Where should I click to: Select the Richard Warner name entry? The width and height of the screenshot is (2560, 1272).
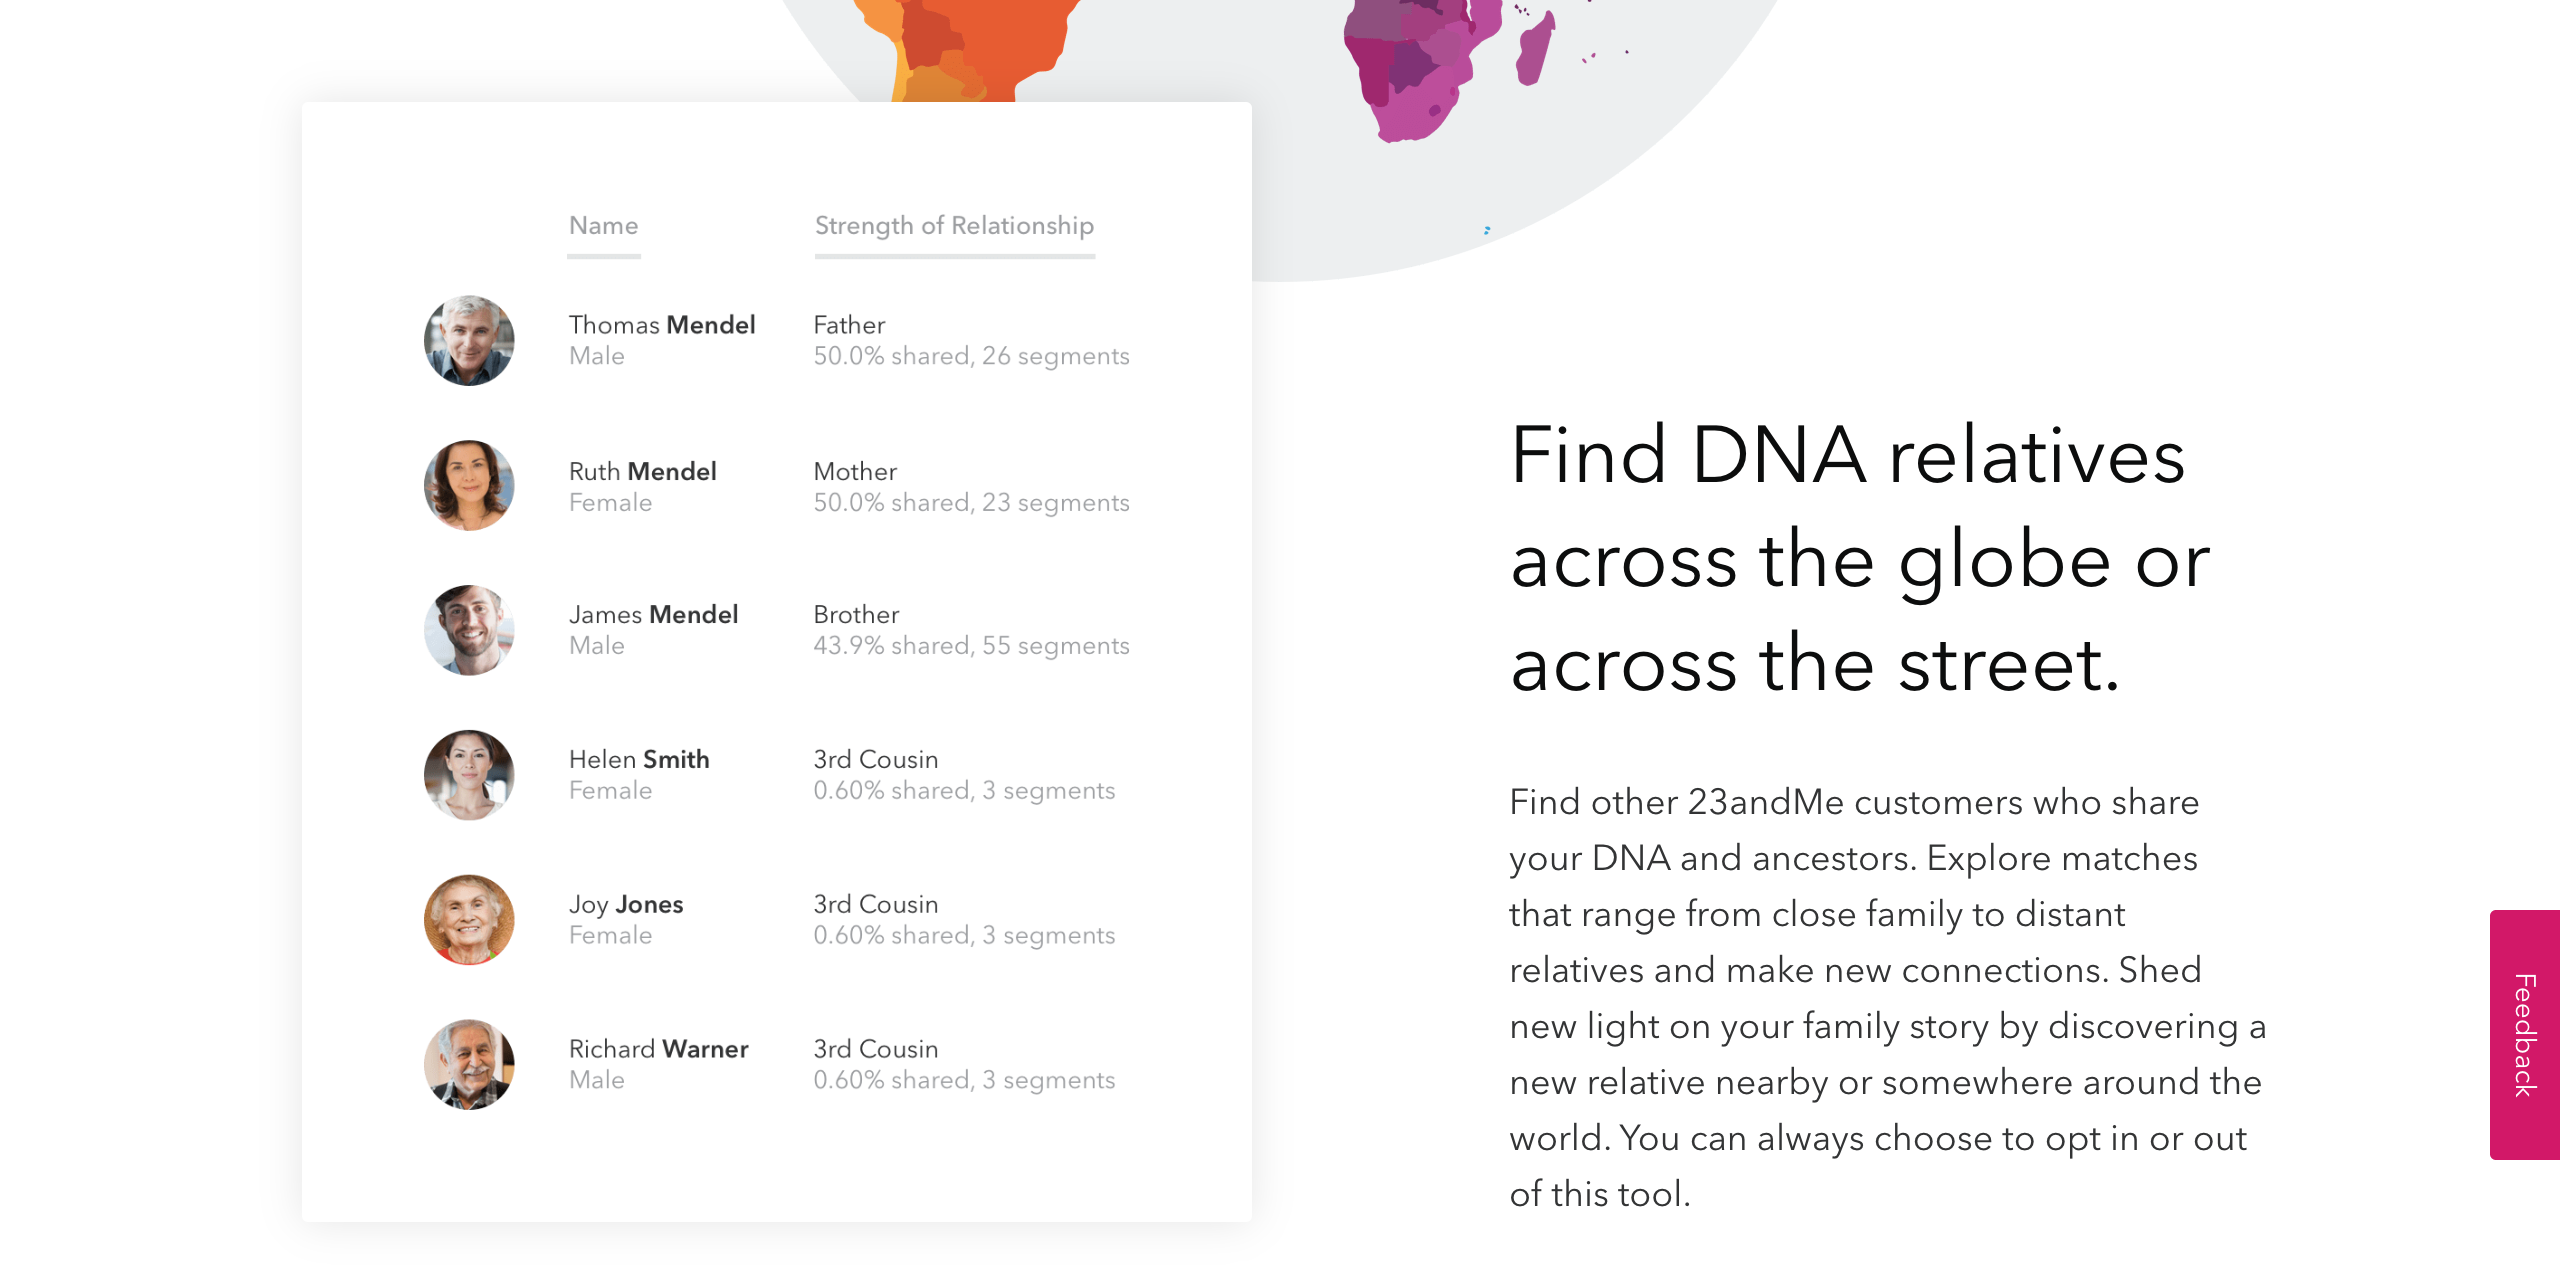[x=658, y=1049]
